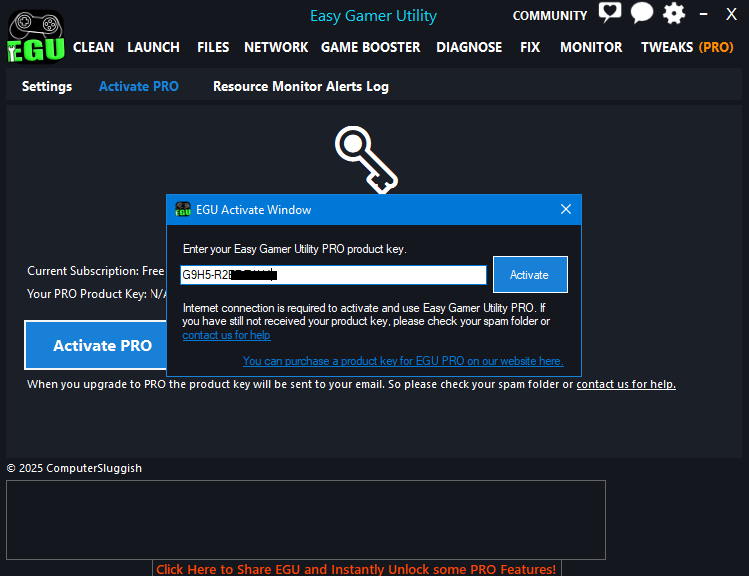The image size is (749, 576).
Task: Open the chat bubble icon
Action: (642, 12)
